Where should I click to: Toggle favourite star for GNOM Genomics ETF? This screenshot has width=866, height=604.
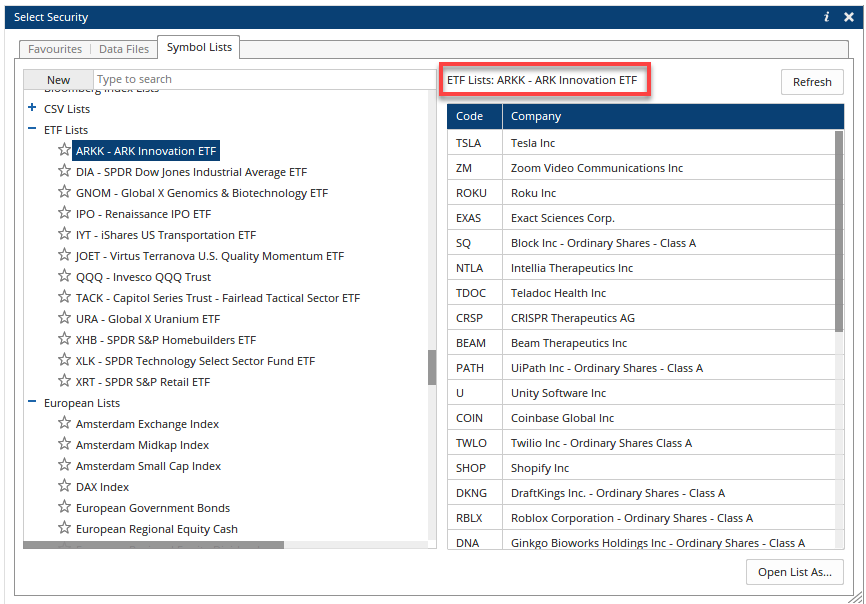(64, 192)
